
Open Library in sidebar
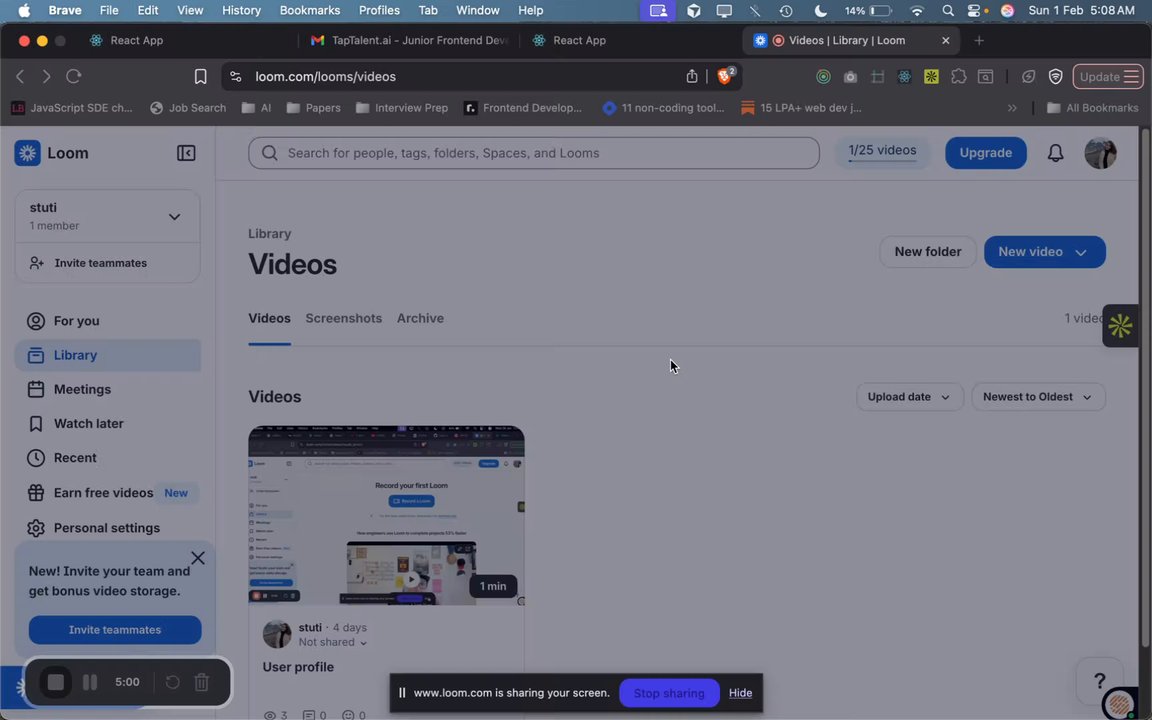(107, 355)
